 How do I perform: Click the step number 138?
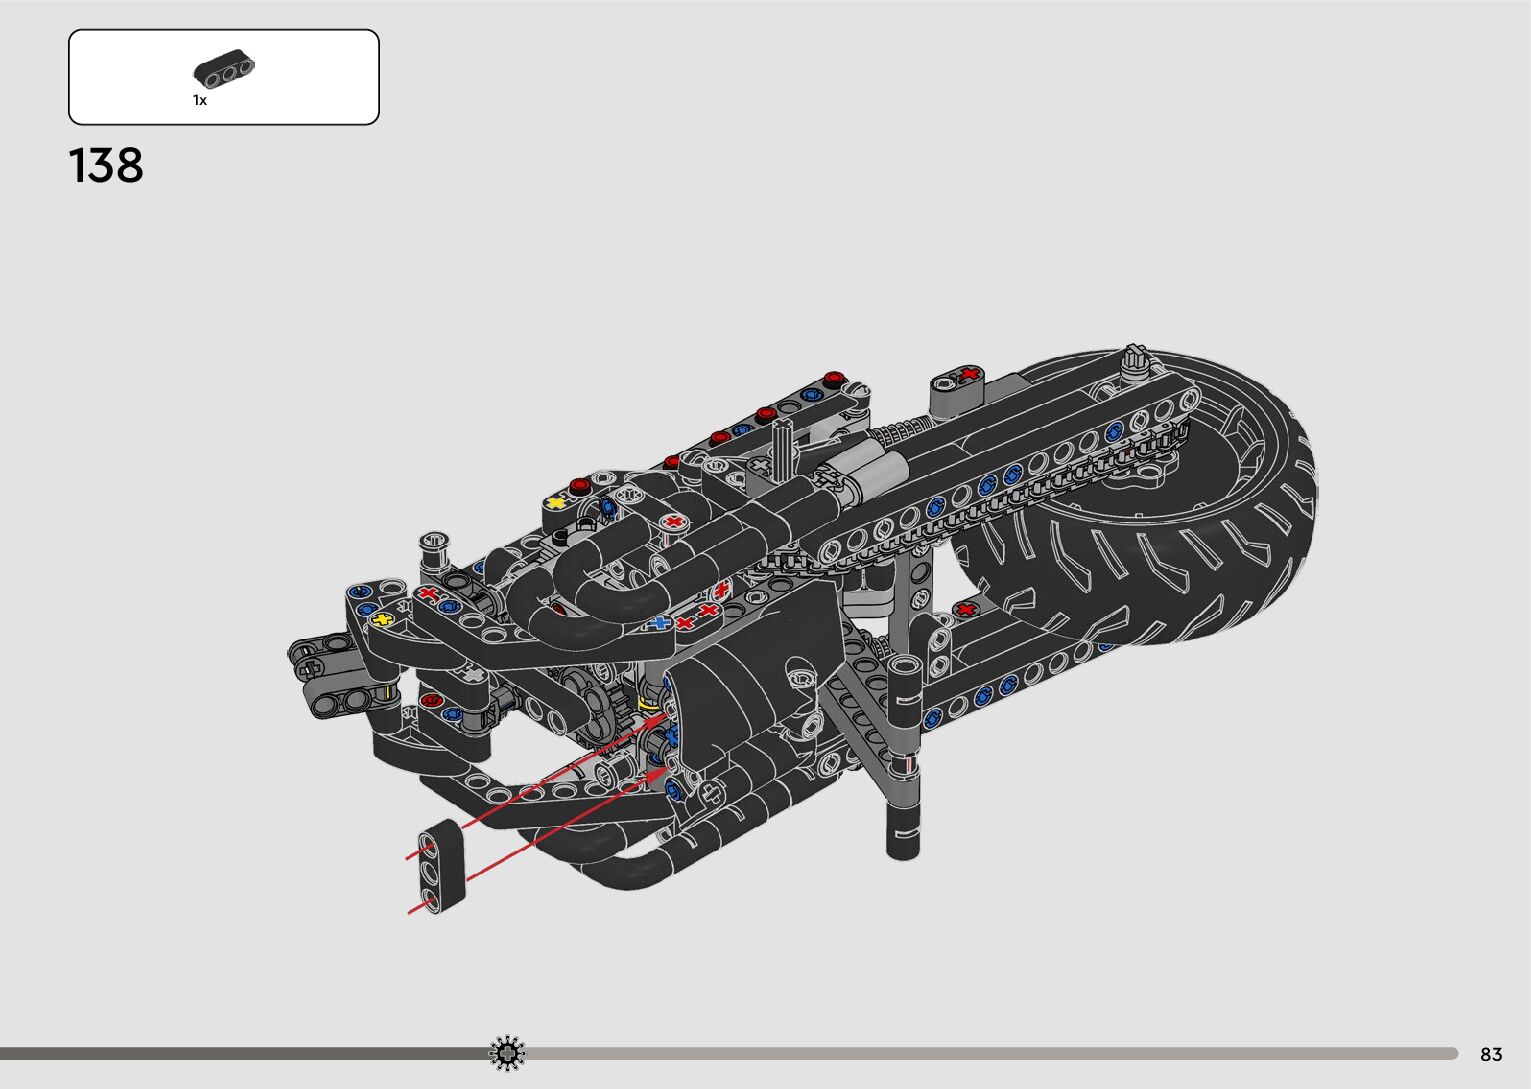pyautogui.click(x=106, y=166)
